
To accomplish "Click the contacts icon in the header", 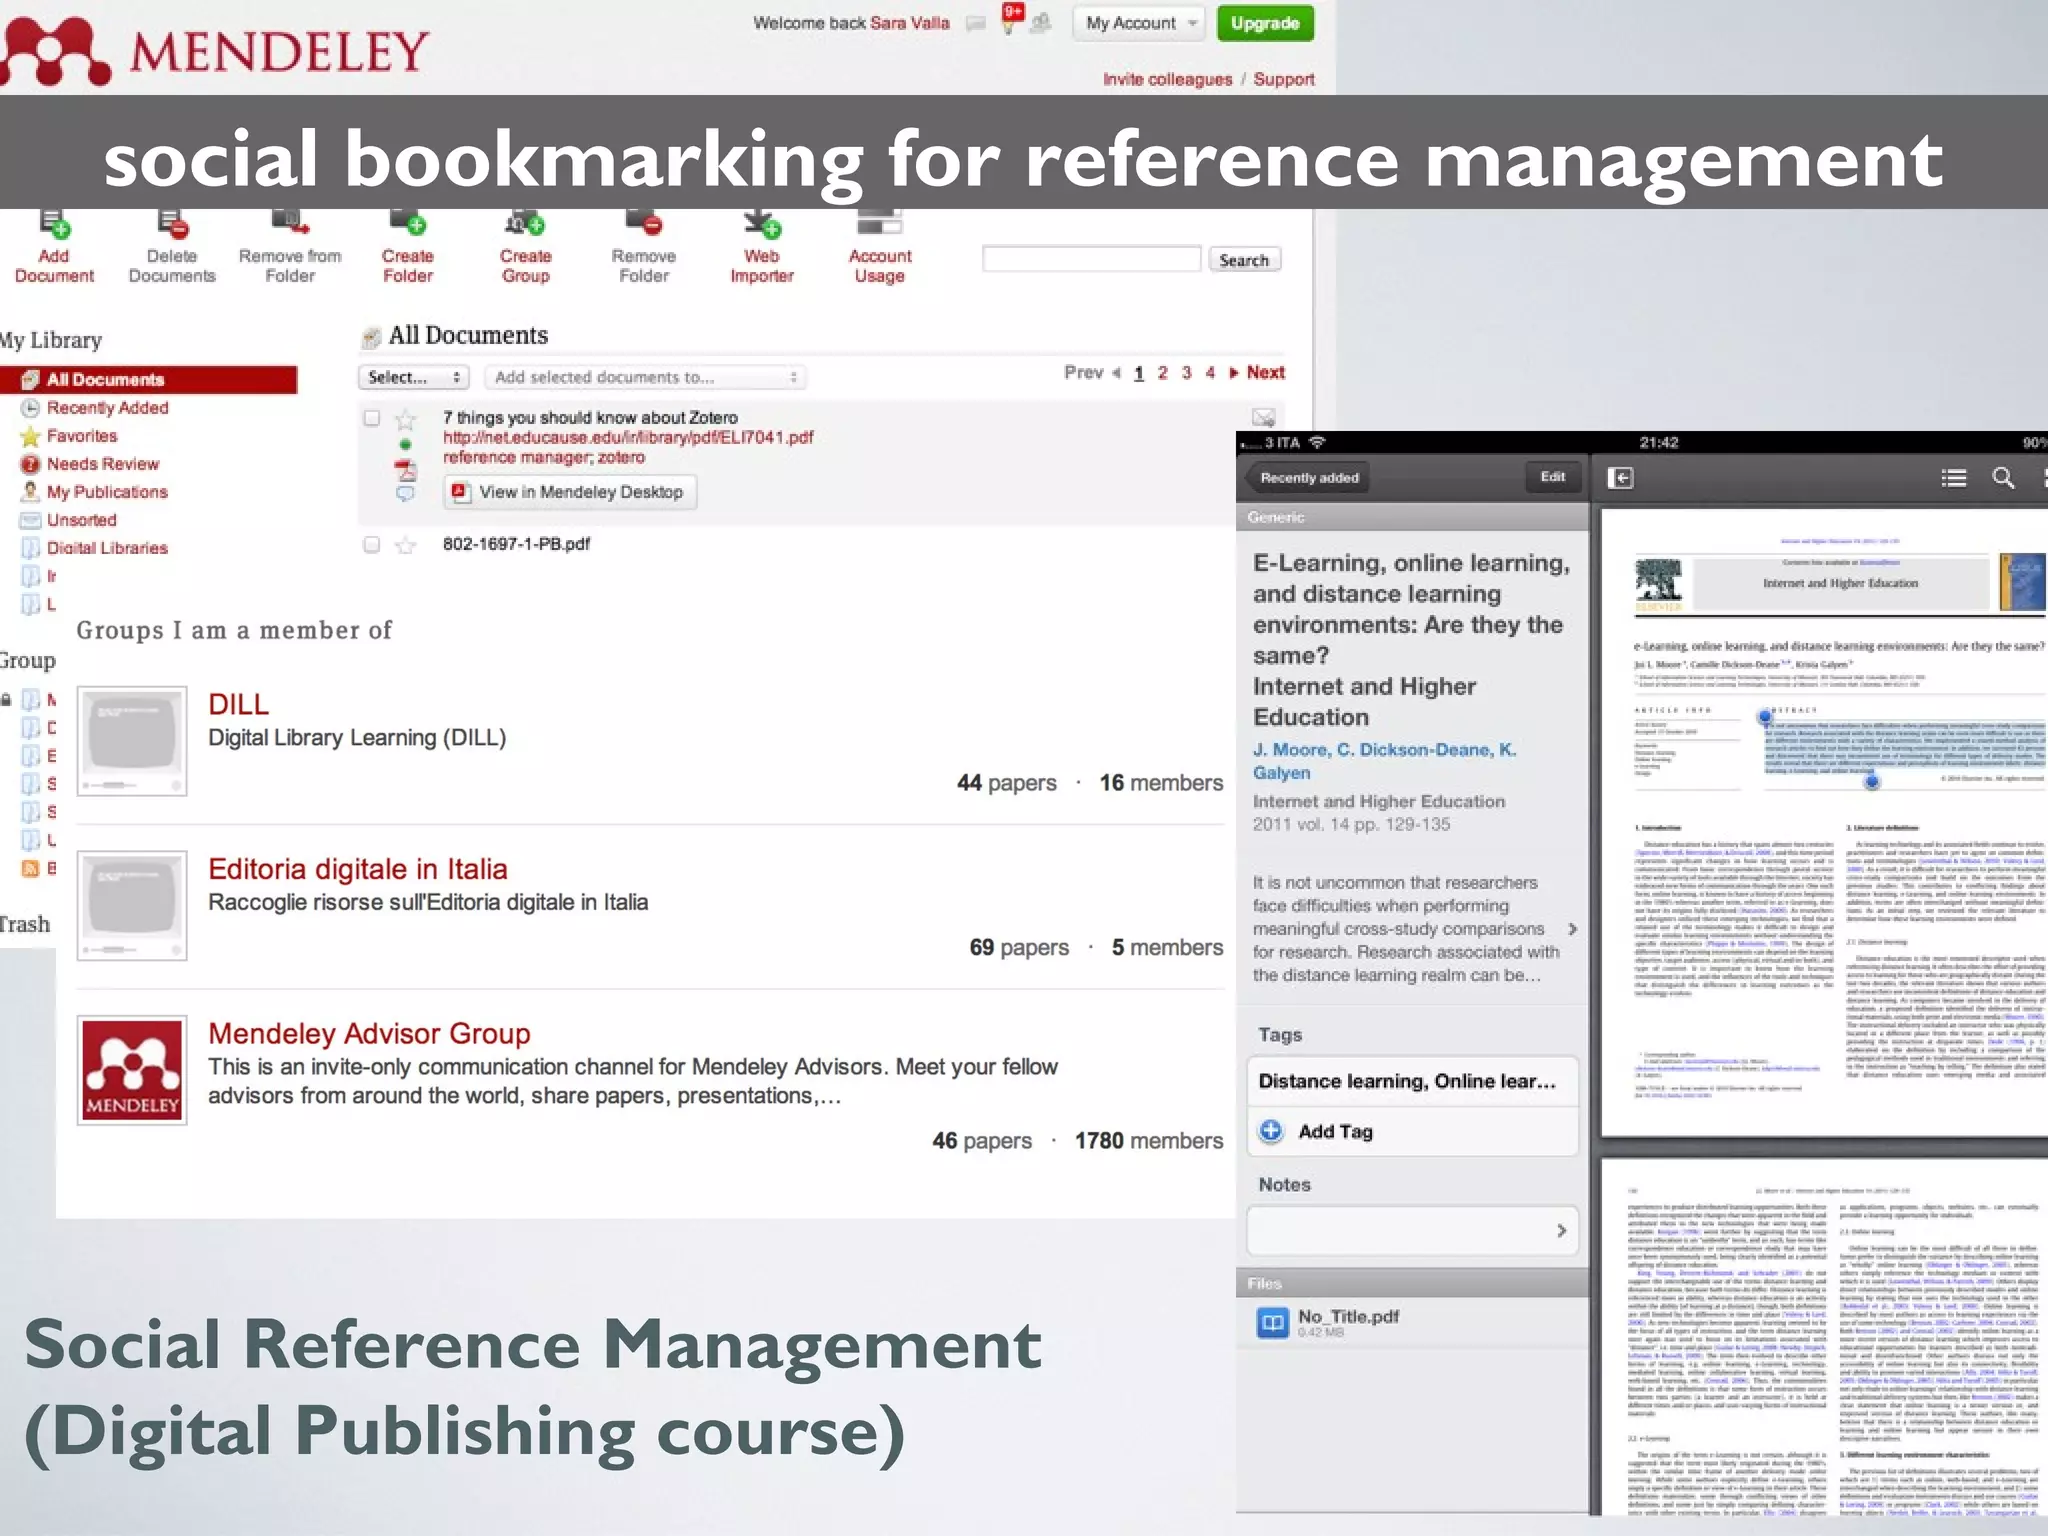I will tap(1041, 22).
